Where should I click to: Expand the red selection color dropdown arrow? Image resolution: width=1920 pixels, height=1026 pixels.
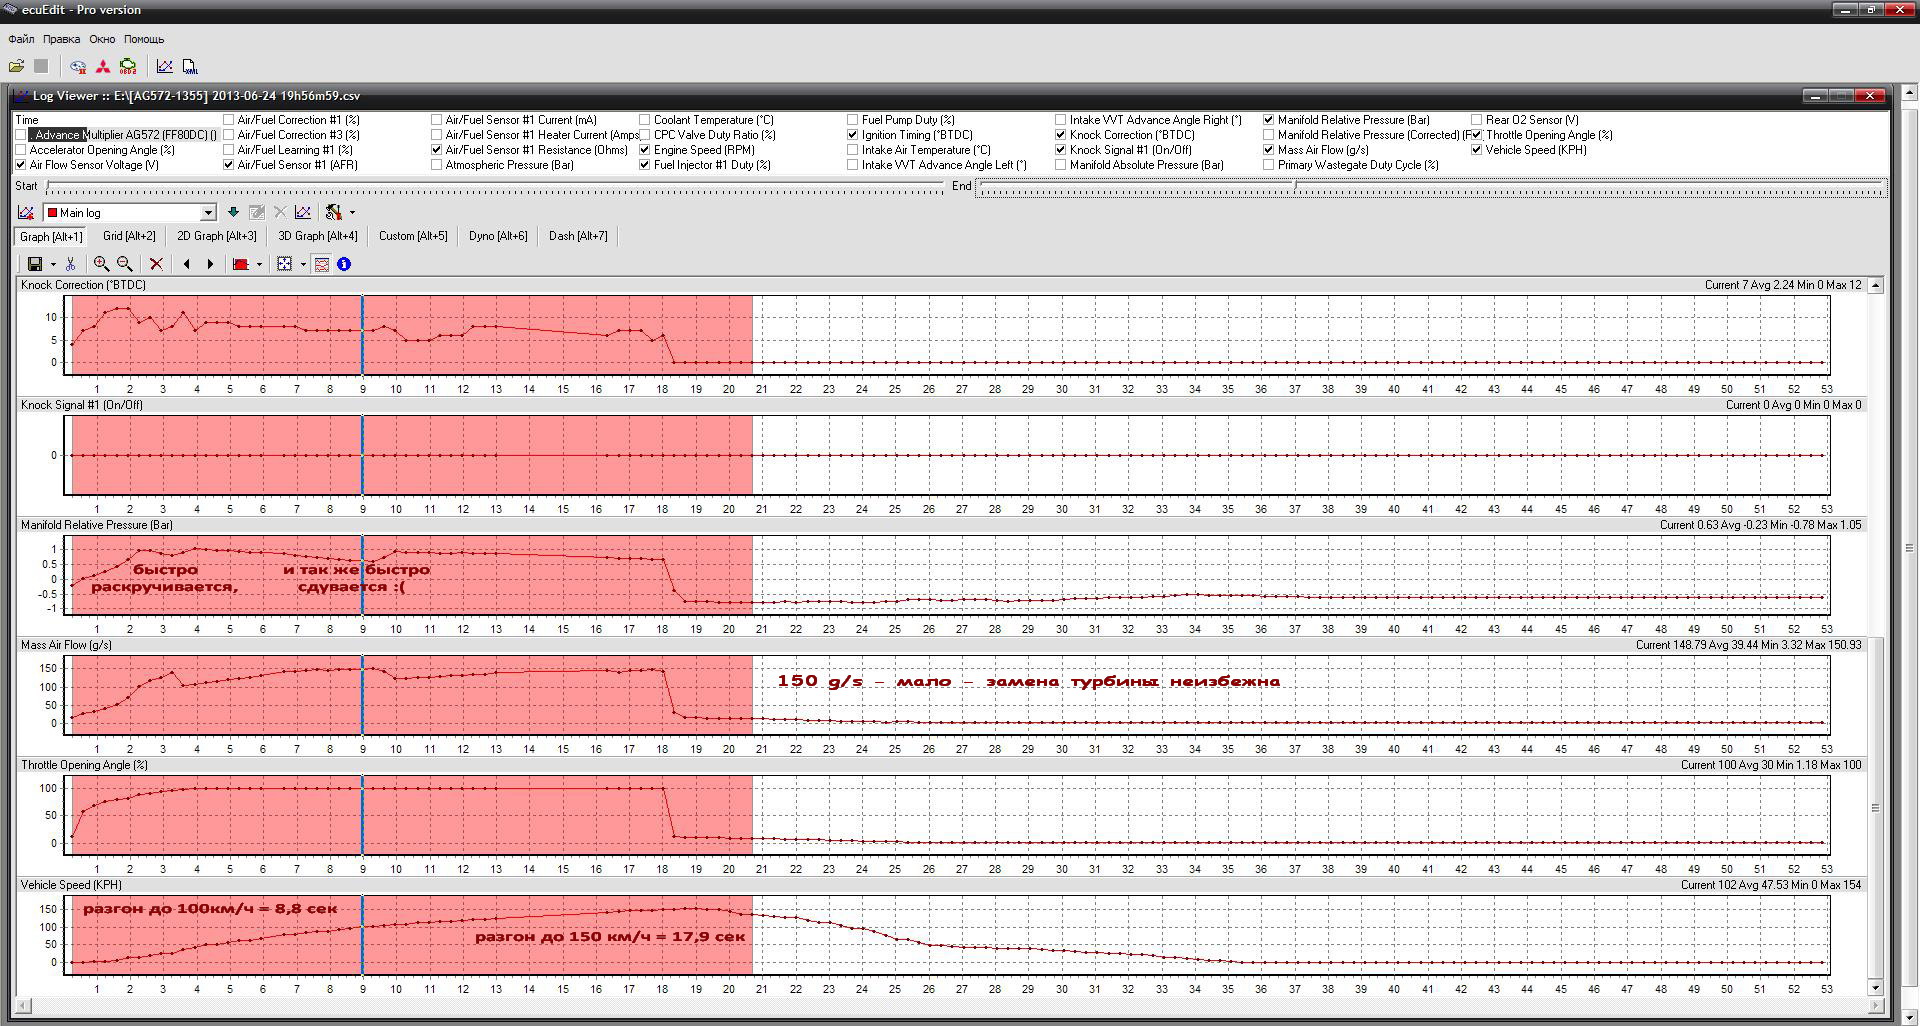259,265
